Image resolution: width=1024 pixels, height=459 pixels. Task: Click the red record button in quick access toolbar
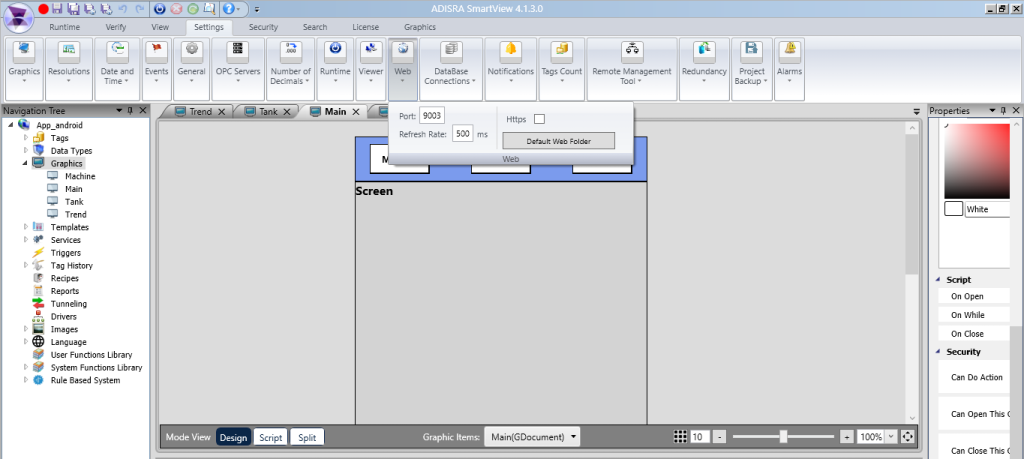[44, 8]
